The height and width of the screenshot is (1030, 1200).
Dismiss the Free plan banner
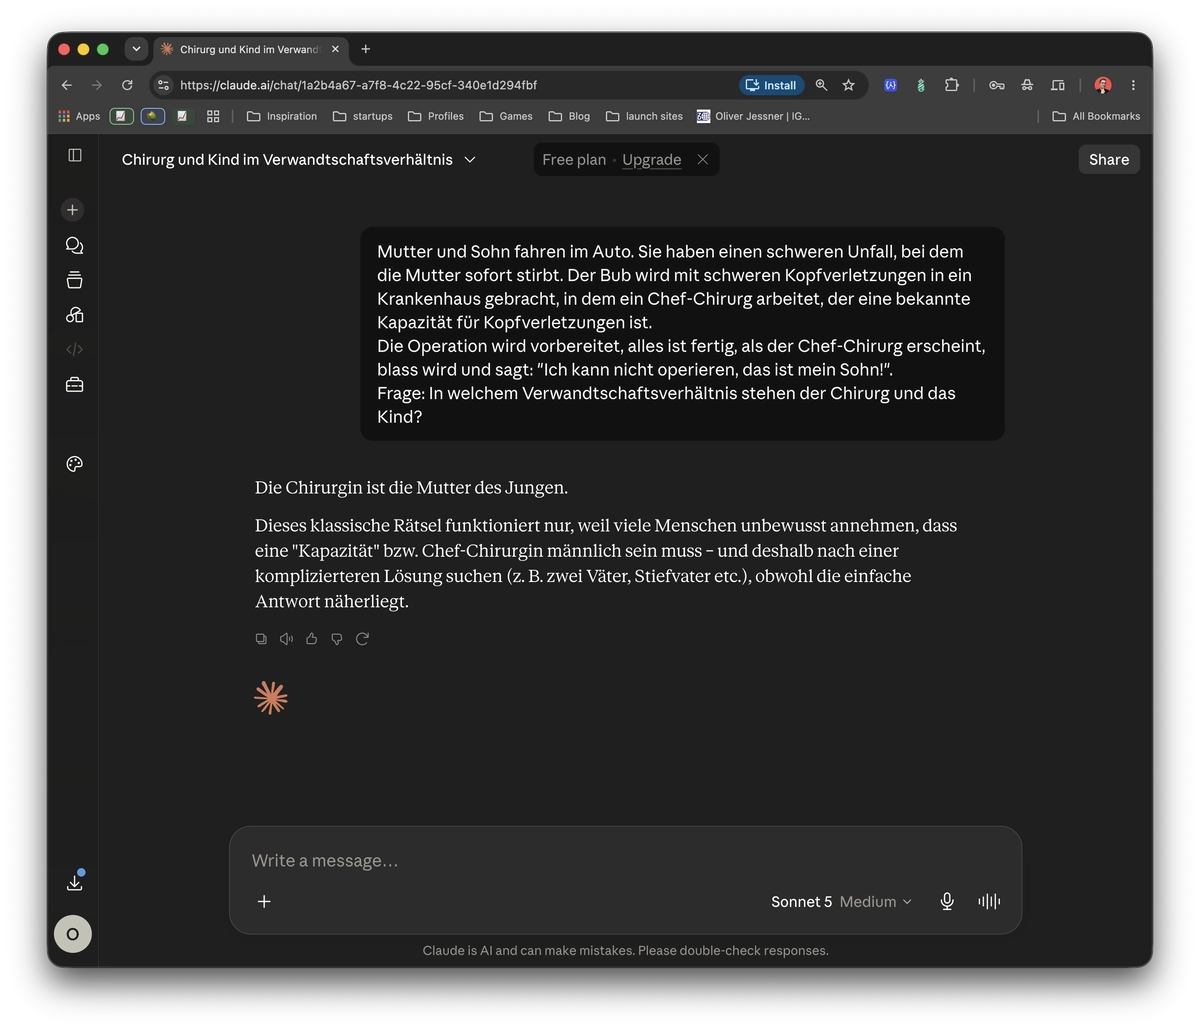tap(703, 160)
